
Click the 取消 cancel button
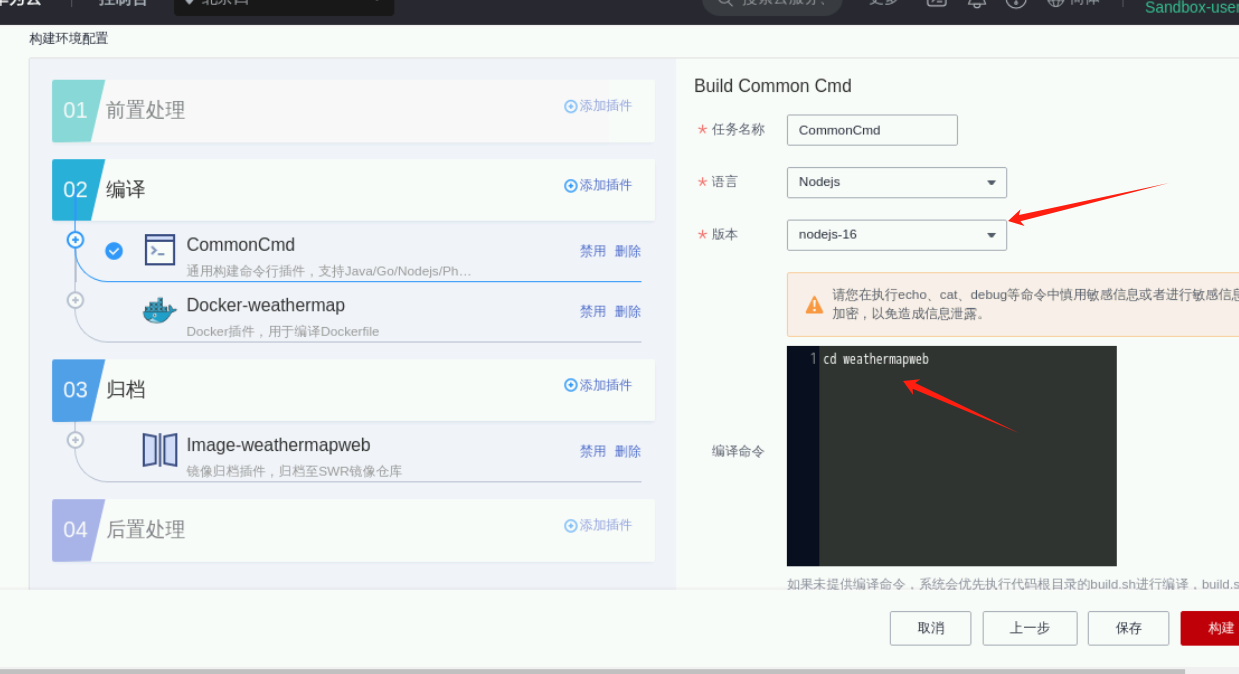931,628
